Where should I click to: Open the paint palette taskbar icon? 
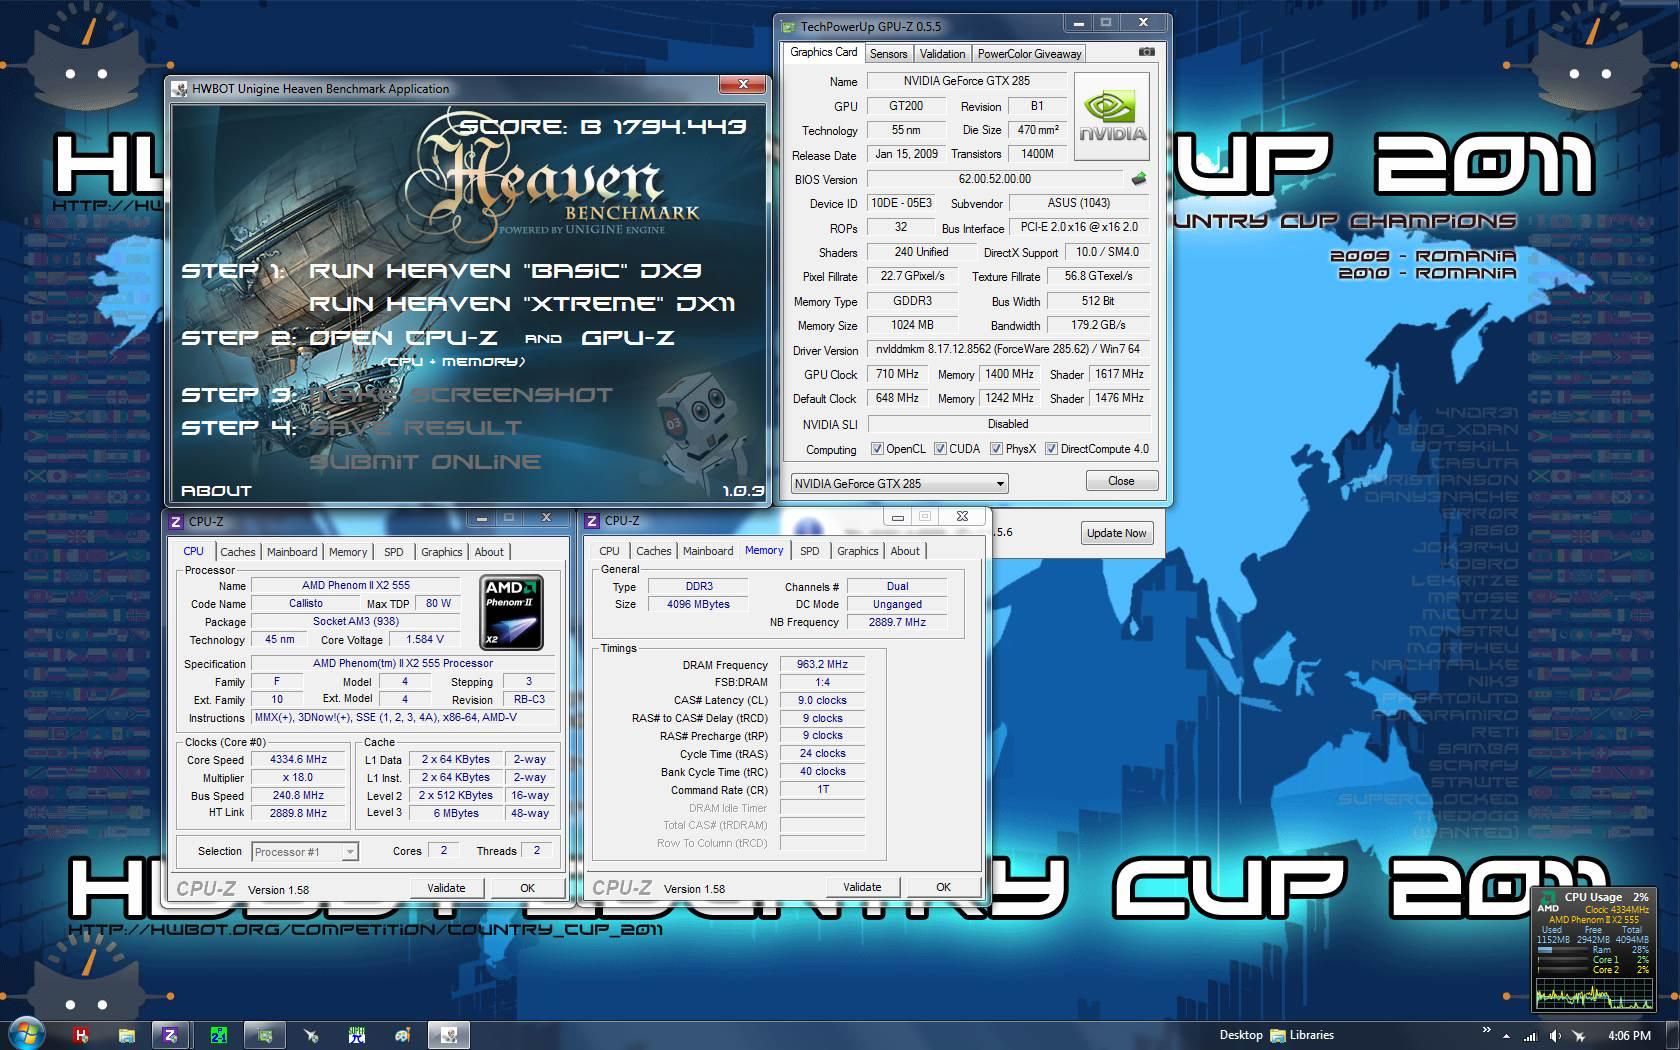coord(402,1035)
